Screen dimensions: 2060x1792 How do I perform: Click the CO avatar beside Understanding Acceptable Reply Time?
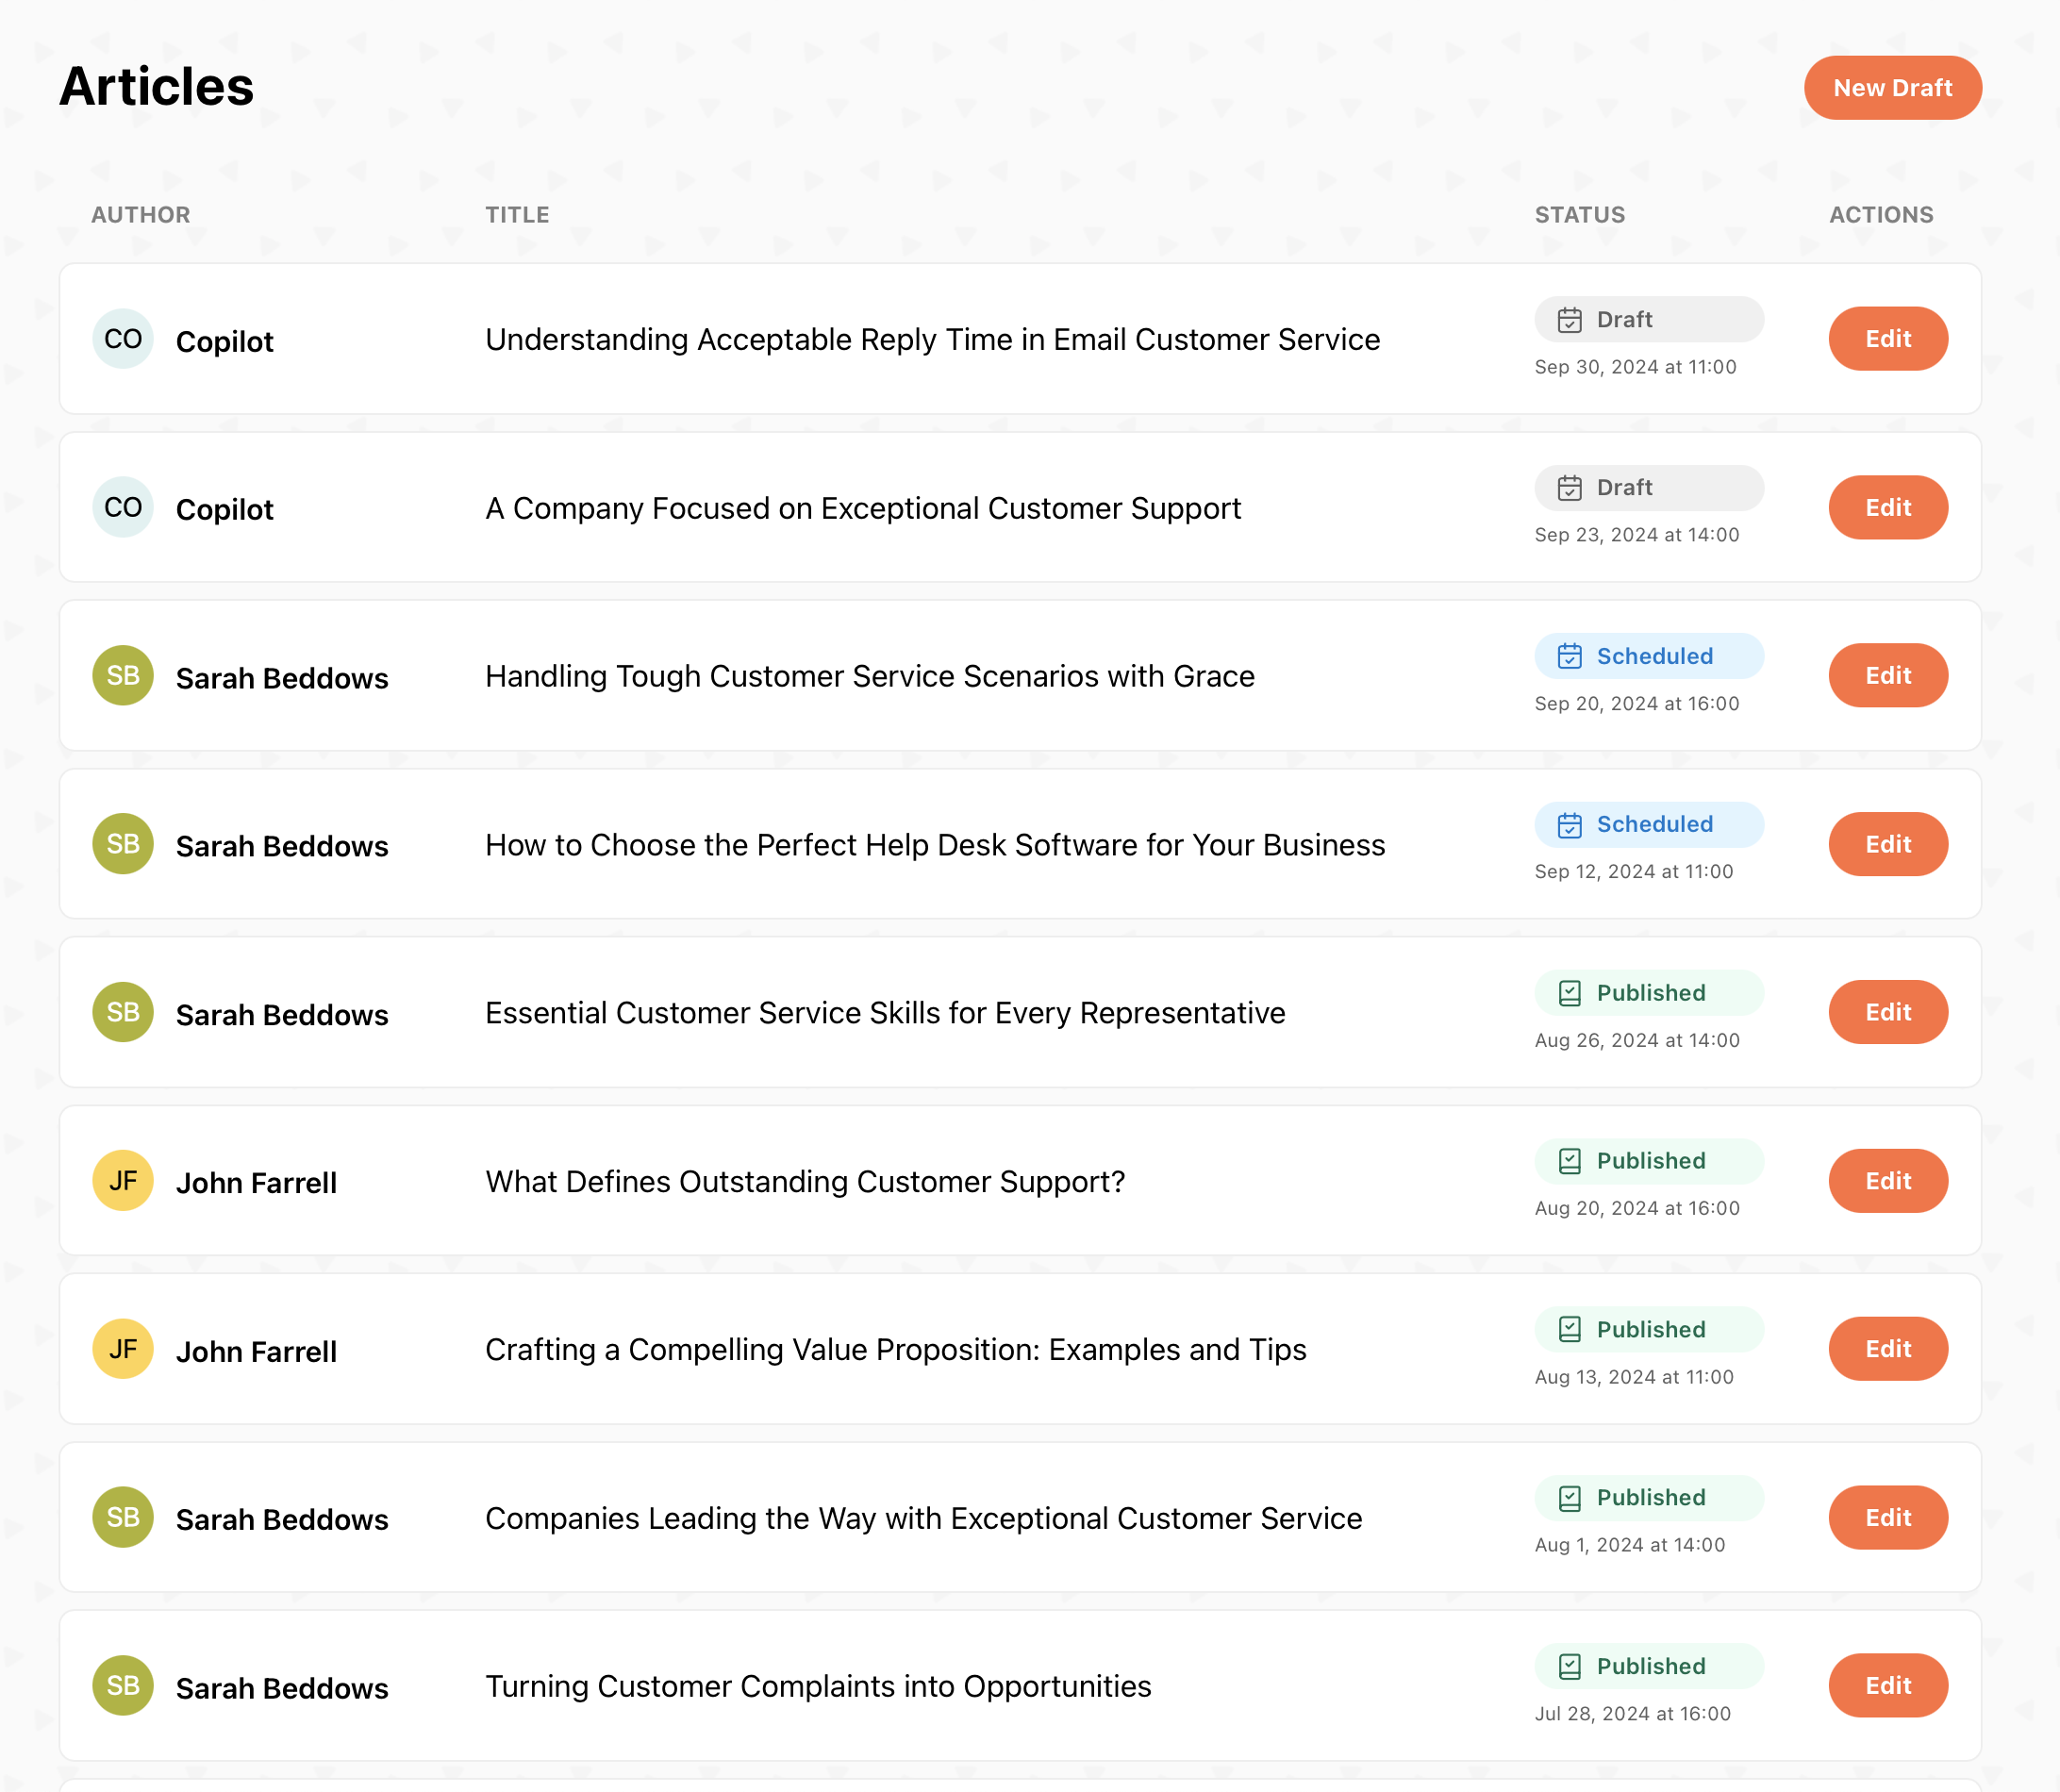tap(123, 339)
